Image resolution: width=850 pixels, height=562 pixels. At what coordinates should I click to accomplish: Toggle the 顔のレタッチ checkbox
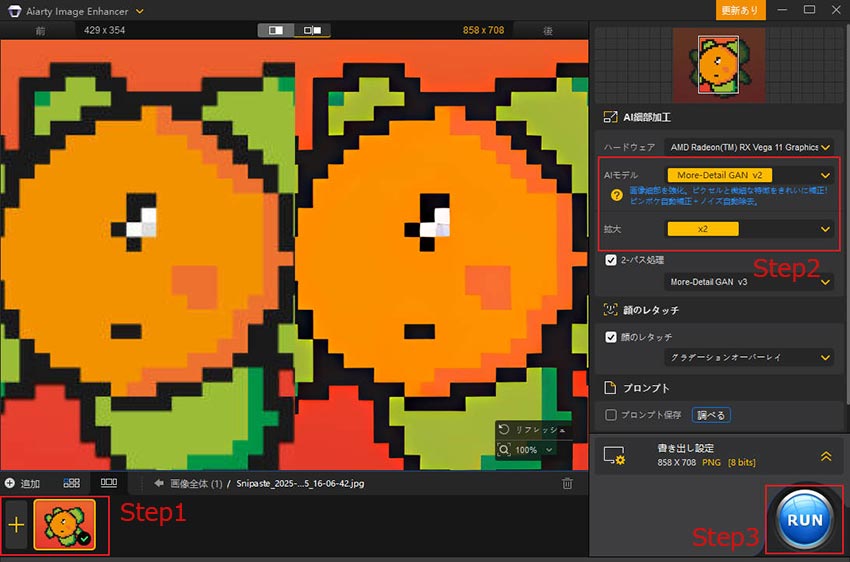(x=611, y=337)
